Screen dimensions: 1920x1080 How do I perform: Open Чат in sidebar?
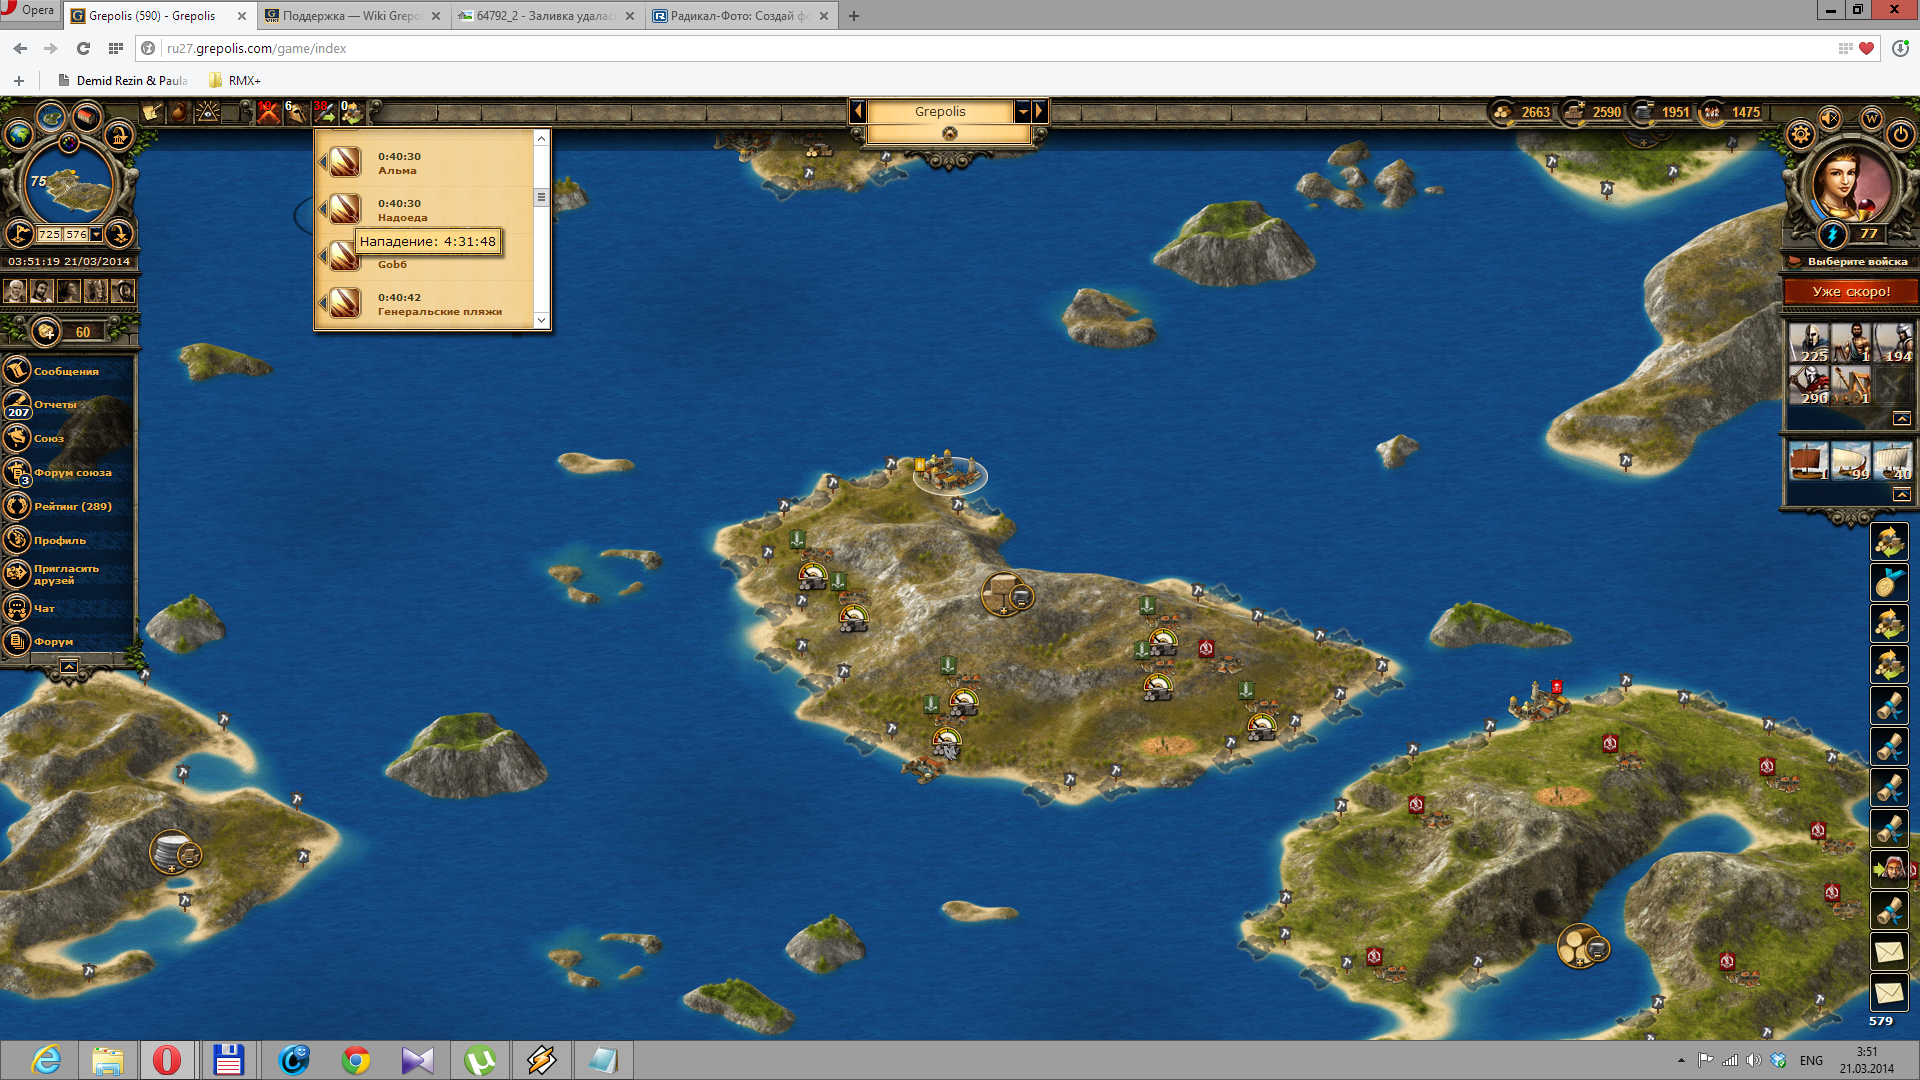click(44, 609)
